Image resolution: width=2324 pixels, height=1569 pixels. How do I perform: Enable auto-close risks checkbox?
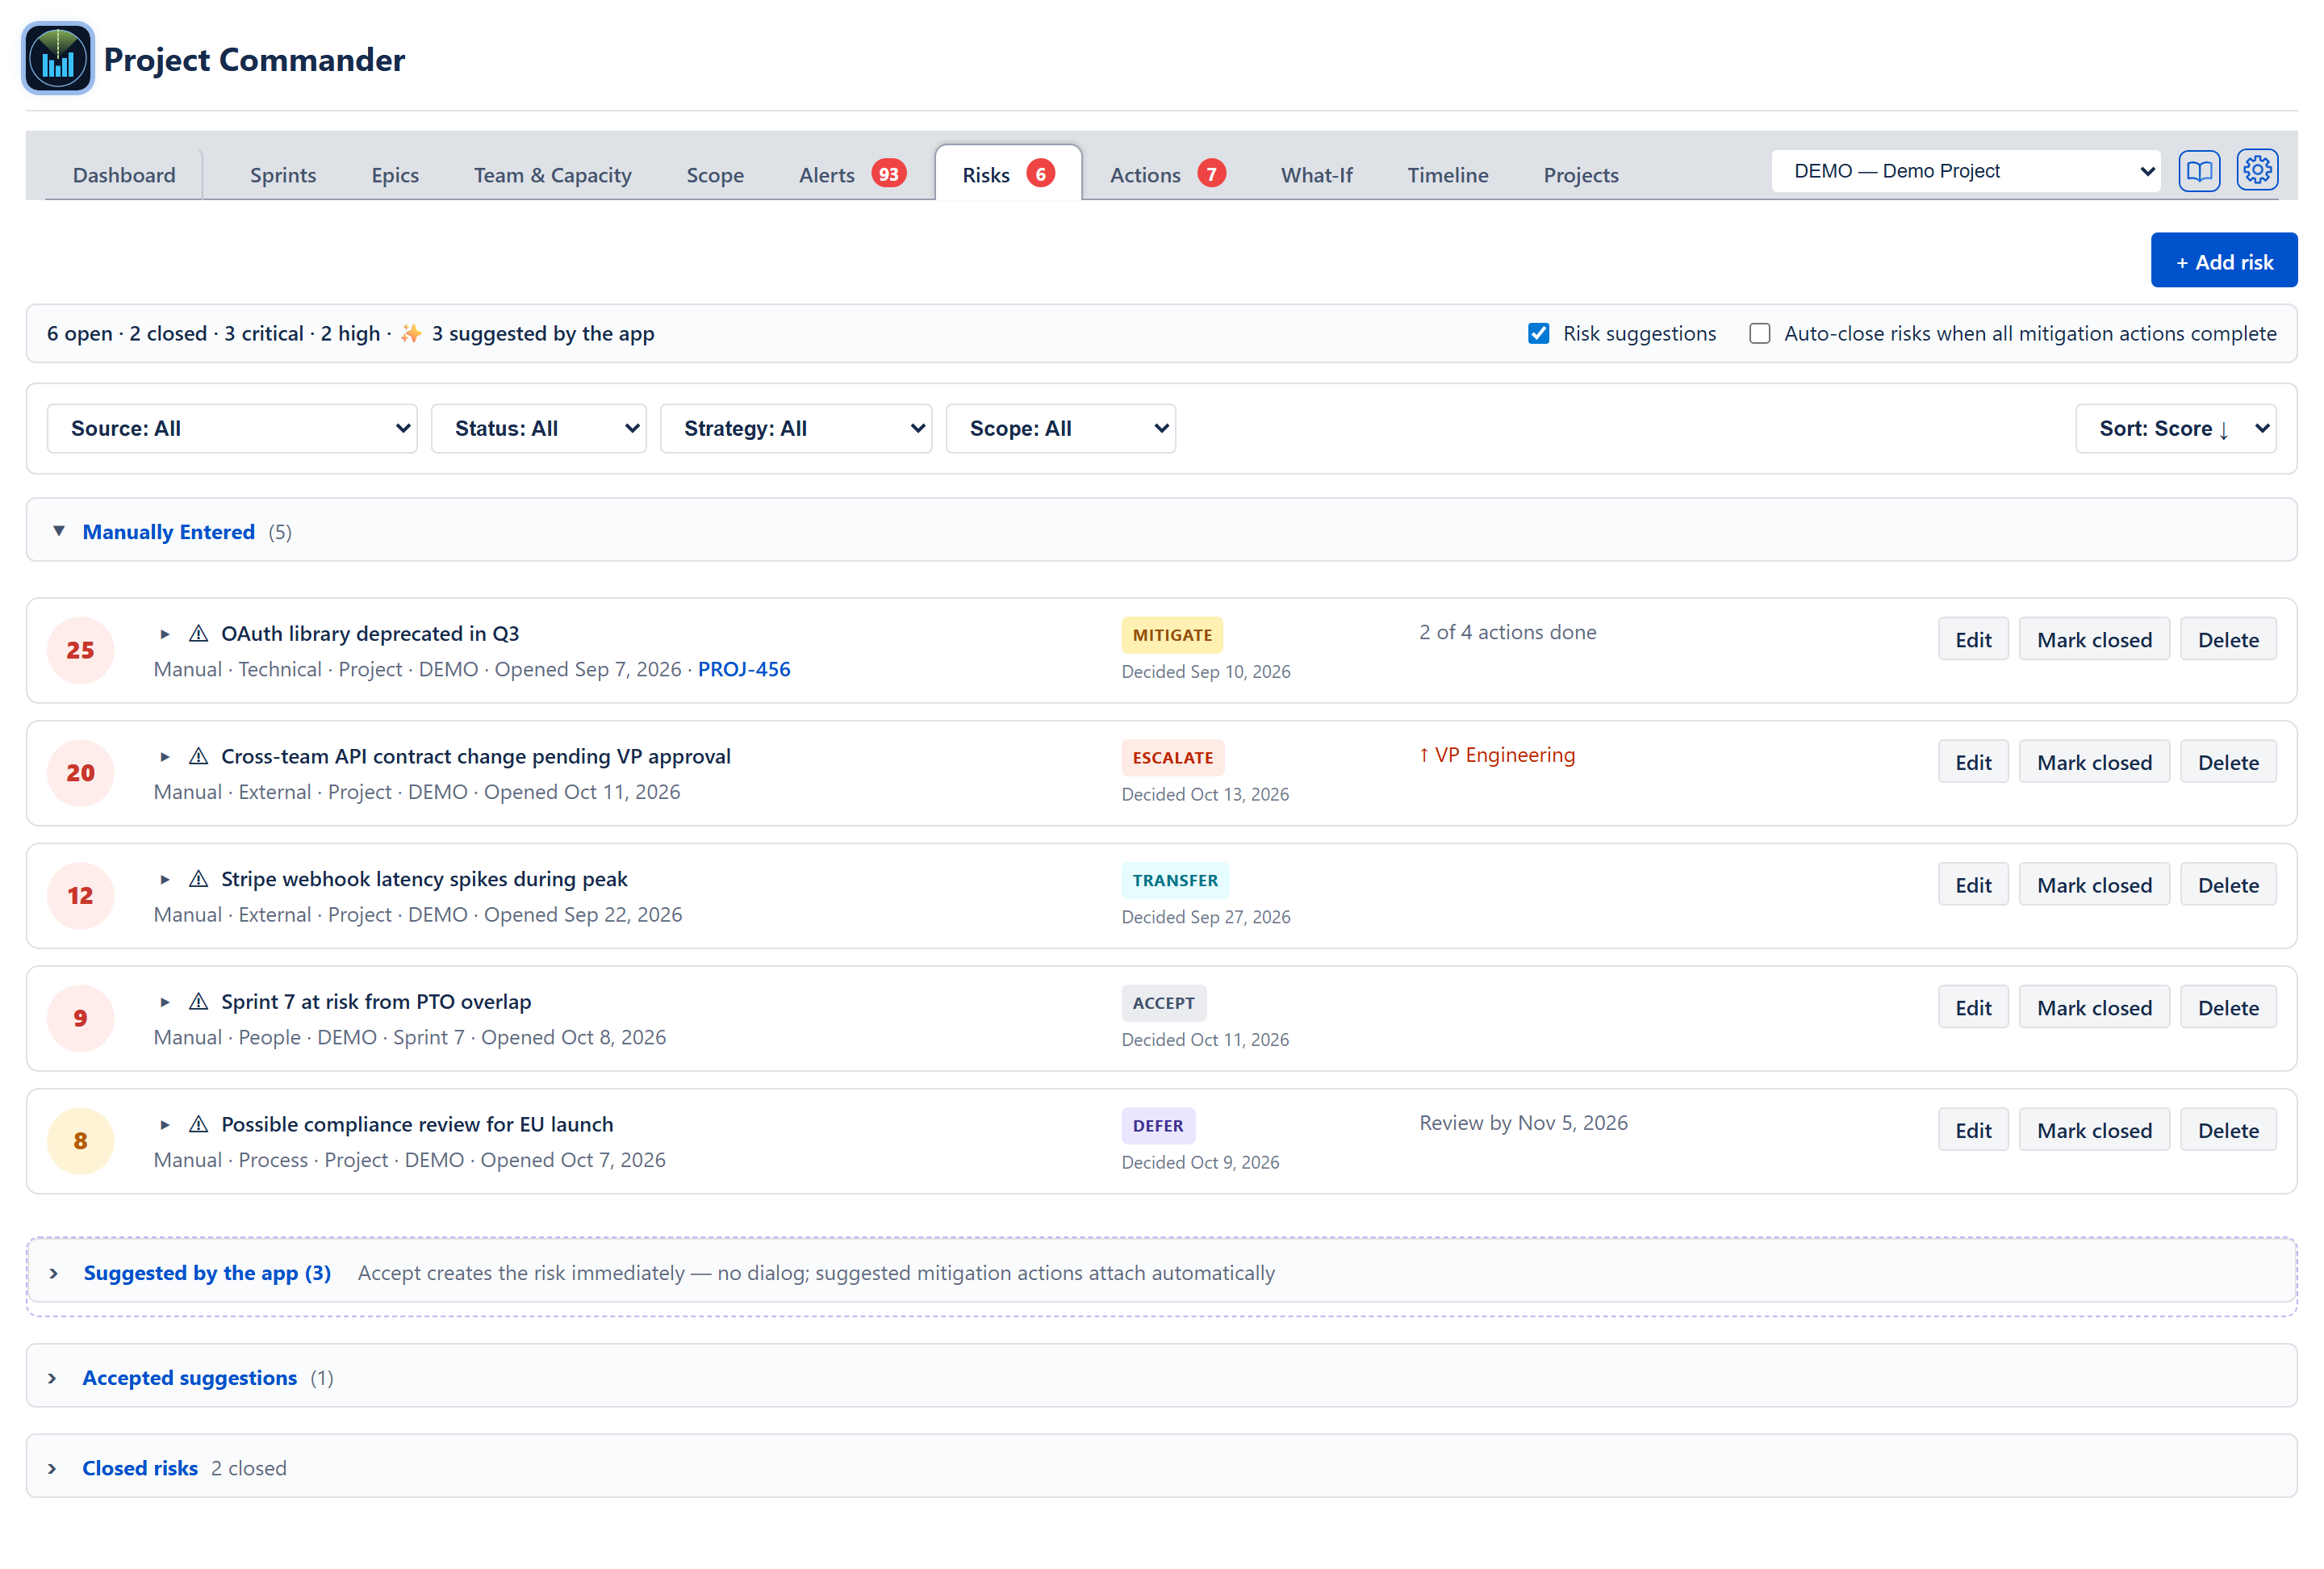pos(1759,334)
